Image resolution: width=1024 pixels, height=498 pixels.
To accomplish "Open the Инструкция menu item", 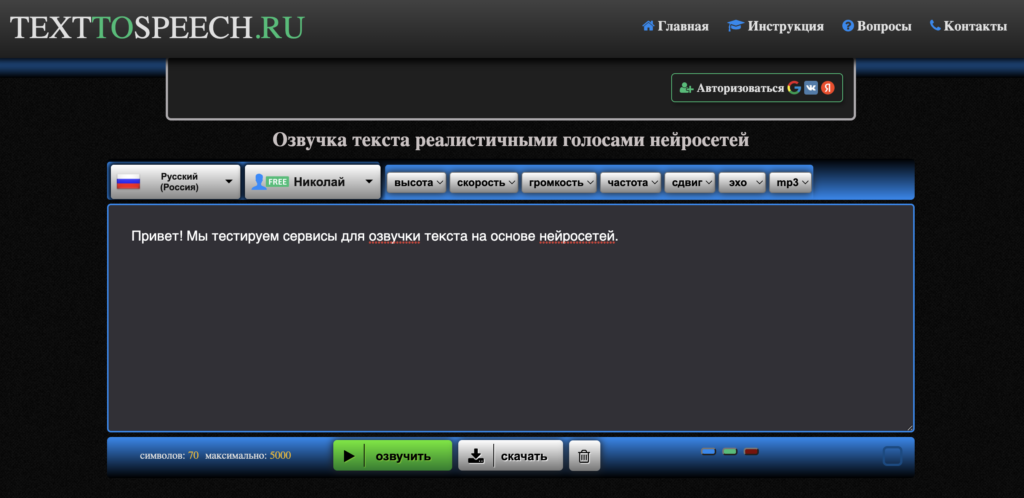I will click(x=776, y=27).
